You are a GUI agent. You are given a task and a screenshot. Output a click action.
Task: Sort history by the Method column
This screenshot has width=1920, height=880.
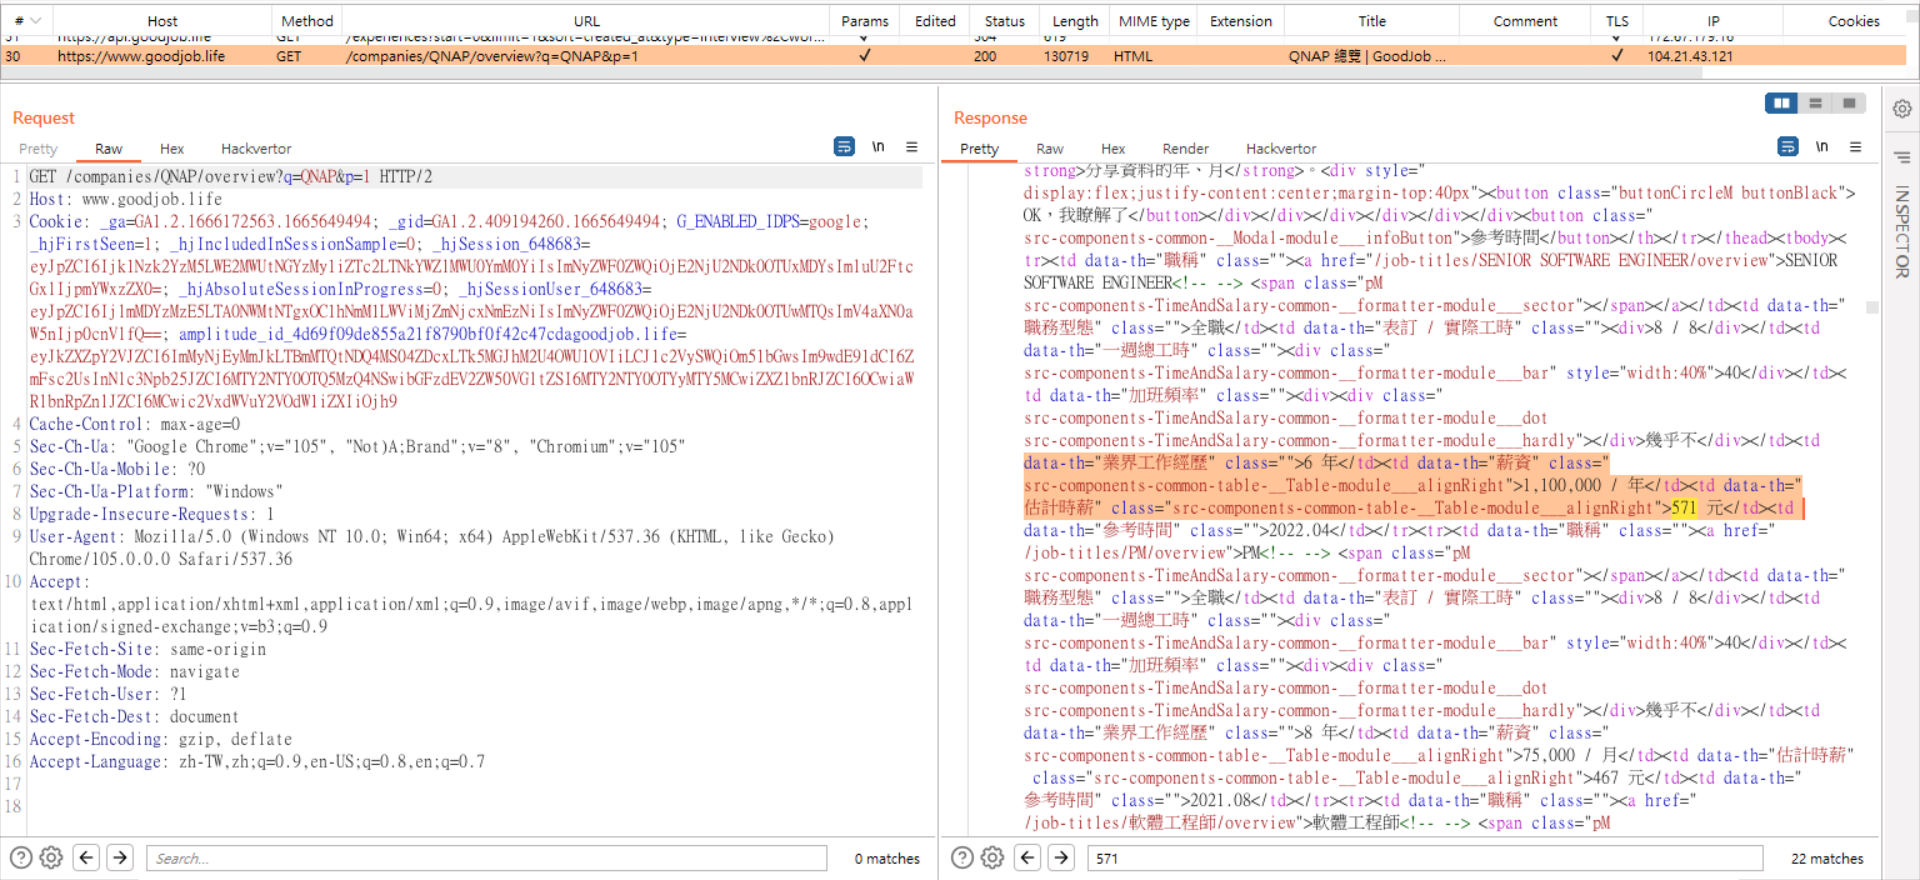[307, 21]
